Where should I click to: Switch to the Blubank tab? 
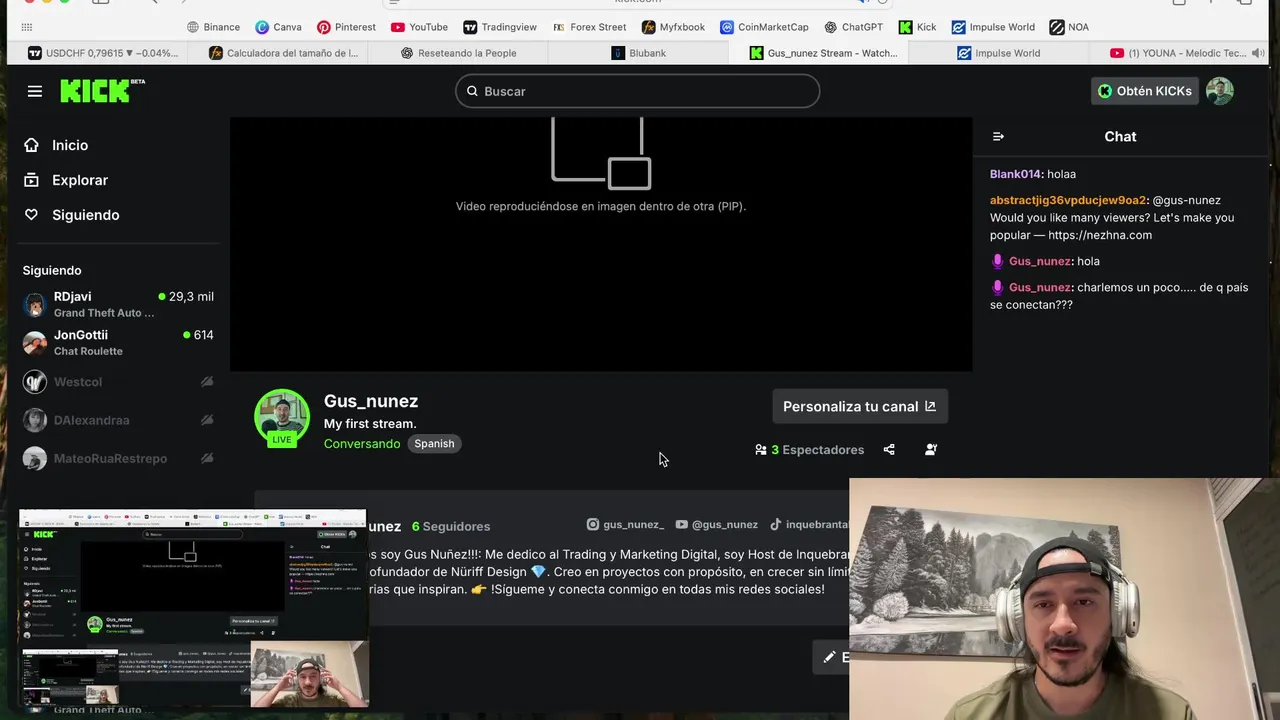[x=638, y=53]
